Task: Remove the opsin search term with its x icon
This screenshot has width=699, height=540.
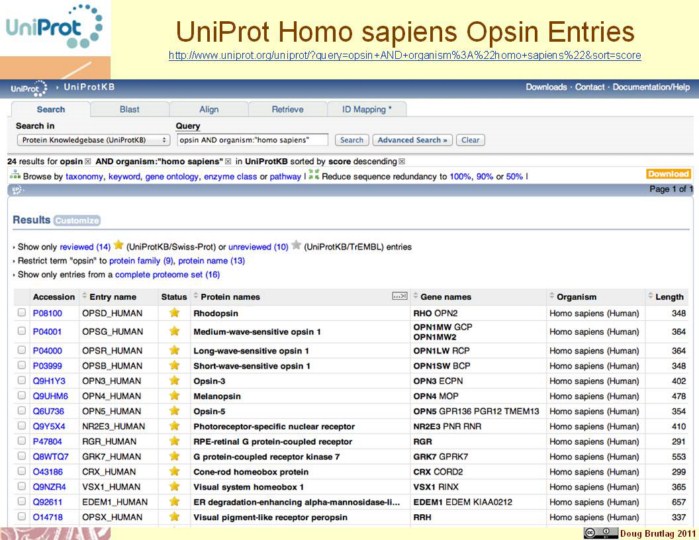Action: 87,160
